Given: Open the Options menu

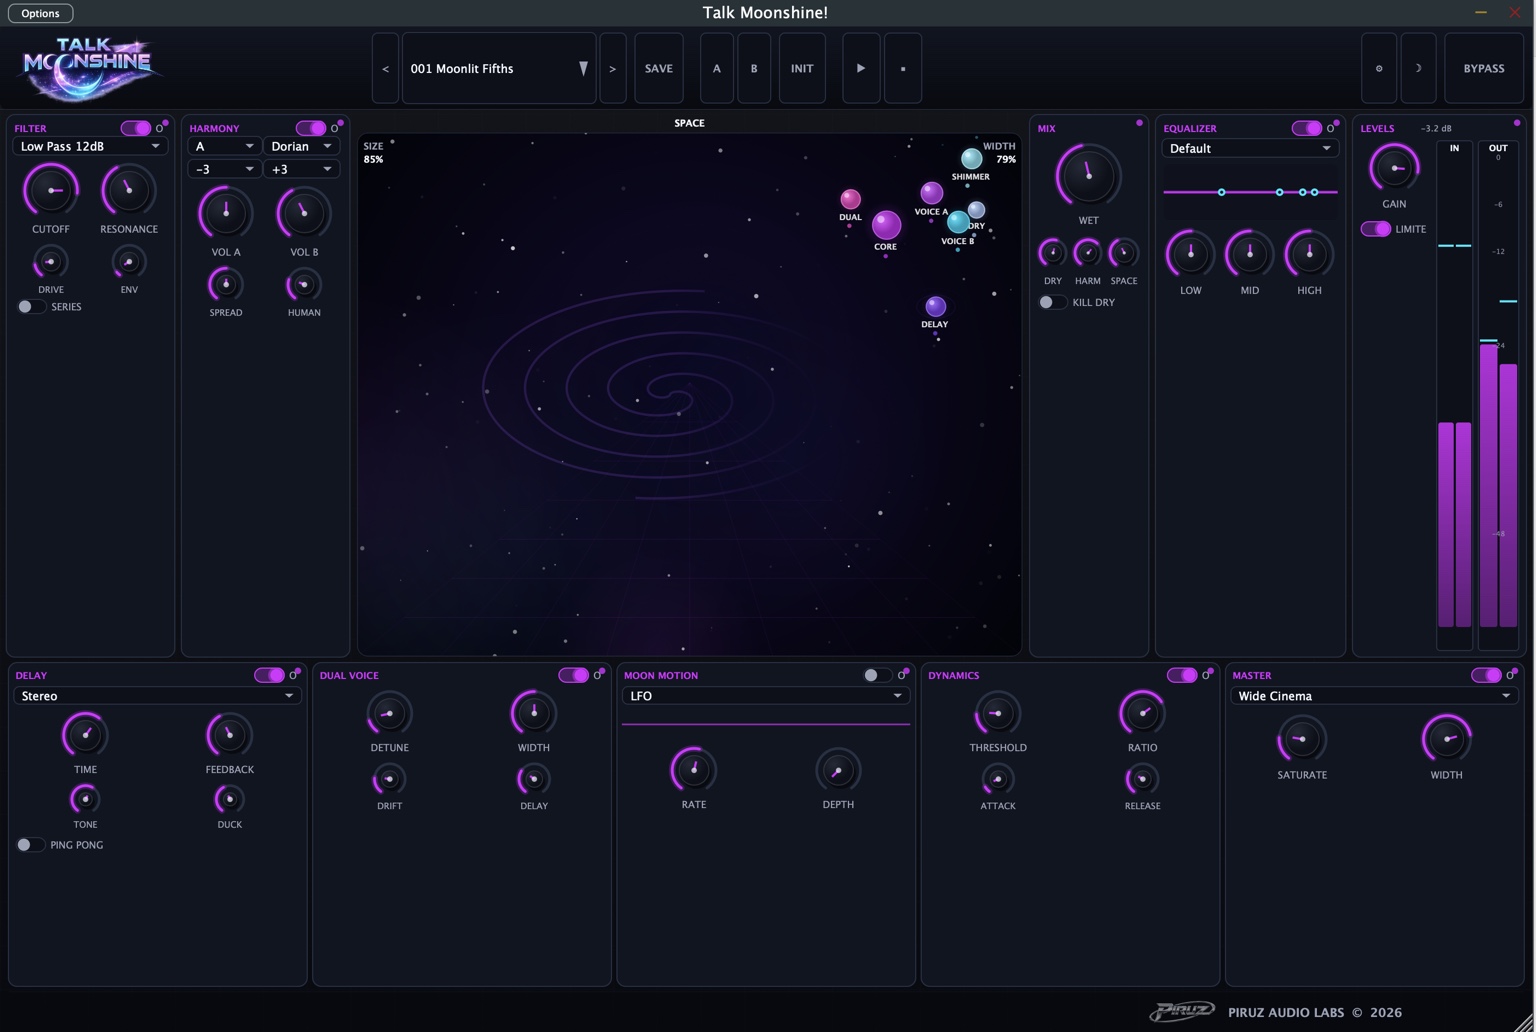Looking at the screenshot, I should click(x=40, y=13).
